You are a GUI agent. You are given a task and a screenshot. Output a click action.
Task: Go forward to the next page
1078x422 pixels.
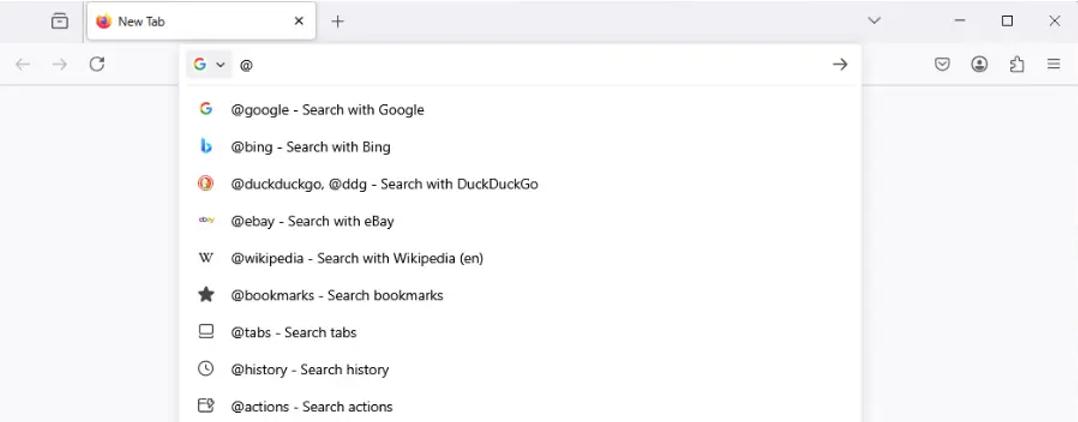60,64
